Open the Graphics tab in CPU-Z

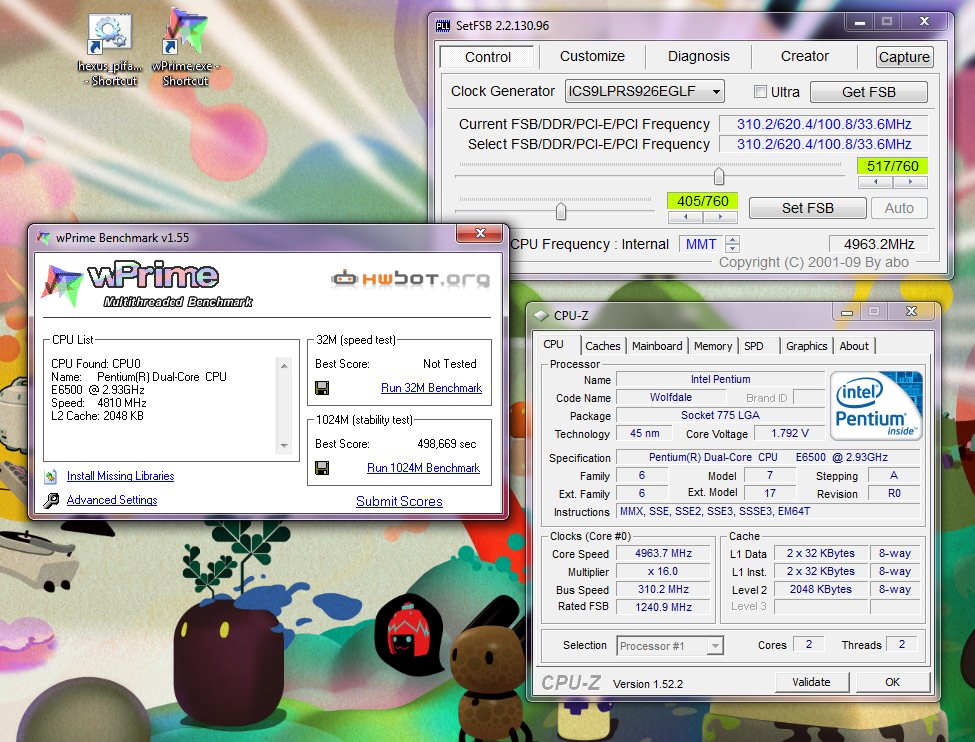pyautogui.click(x=806, y=346)
